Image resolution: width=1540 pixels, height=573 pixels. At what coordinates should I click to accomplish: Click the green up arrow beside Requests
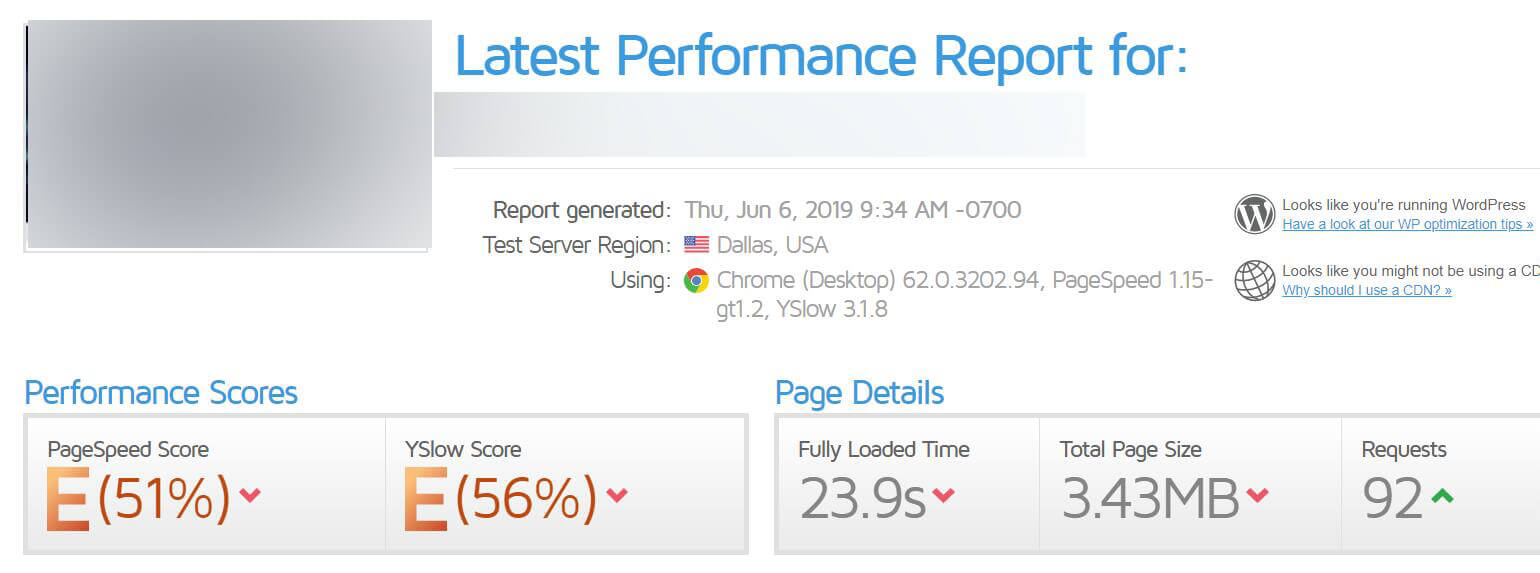pos(1441,495)
